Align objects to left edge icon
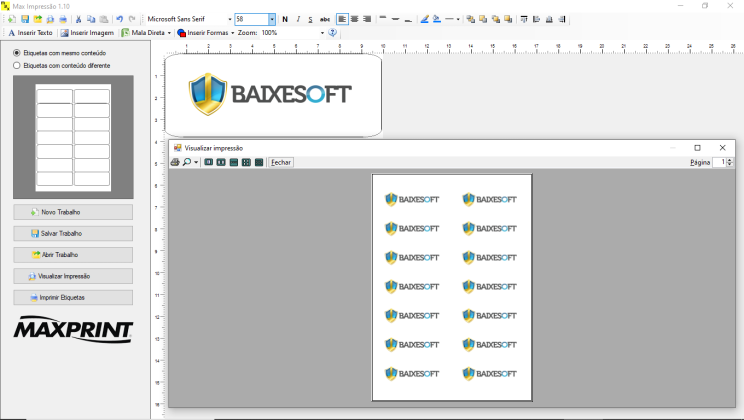Viewport: 744px width, 420px height. (537, 19)
